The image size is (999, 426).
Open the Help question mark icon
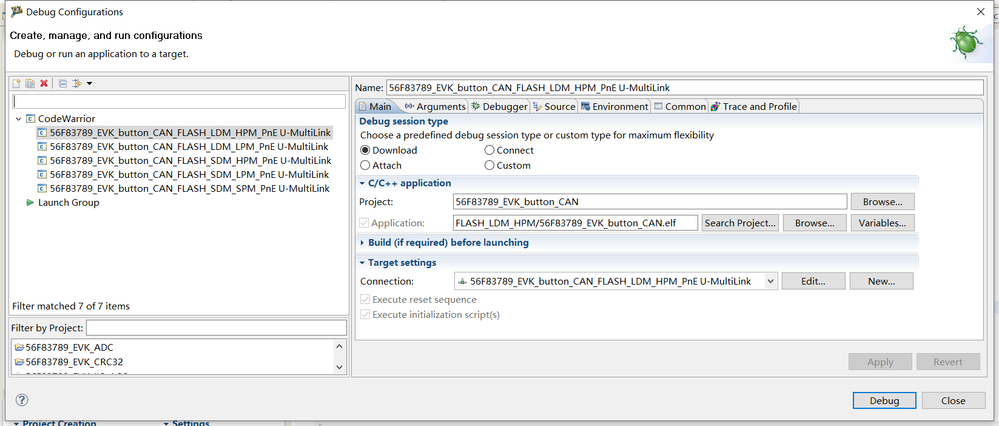click(x=22, y=400)
